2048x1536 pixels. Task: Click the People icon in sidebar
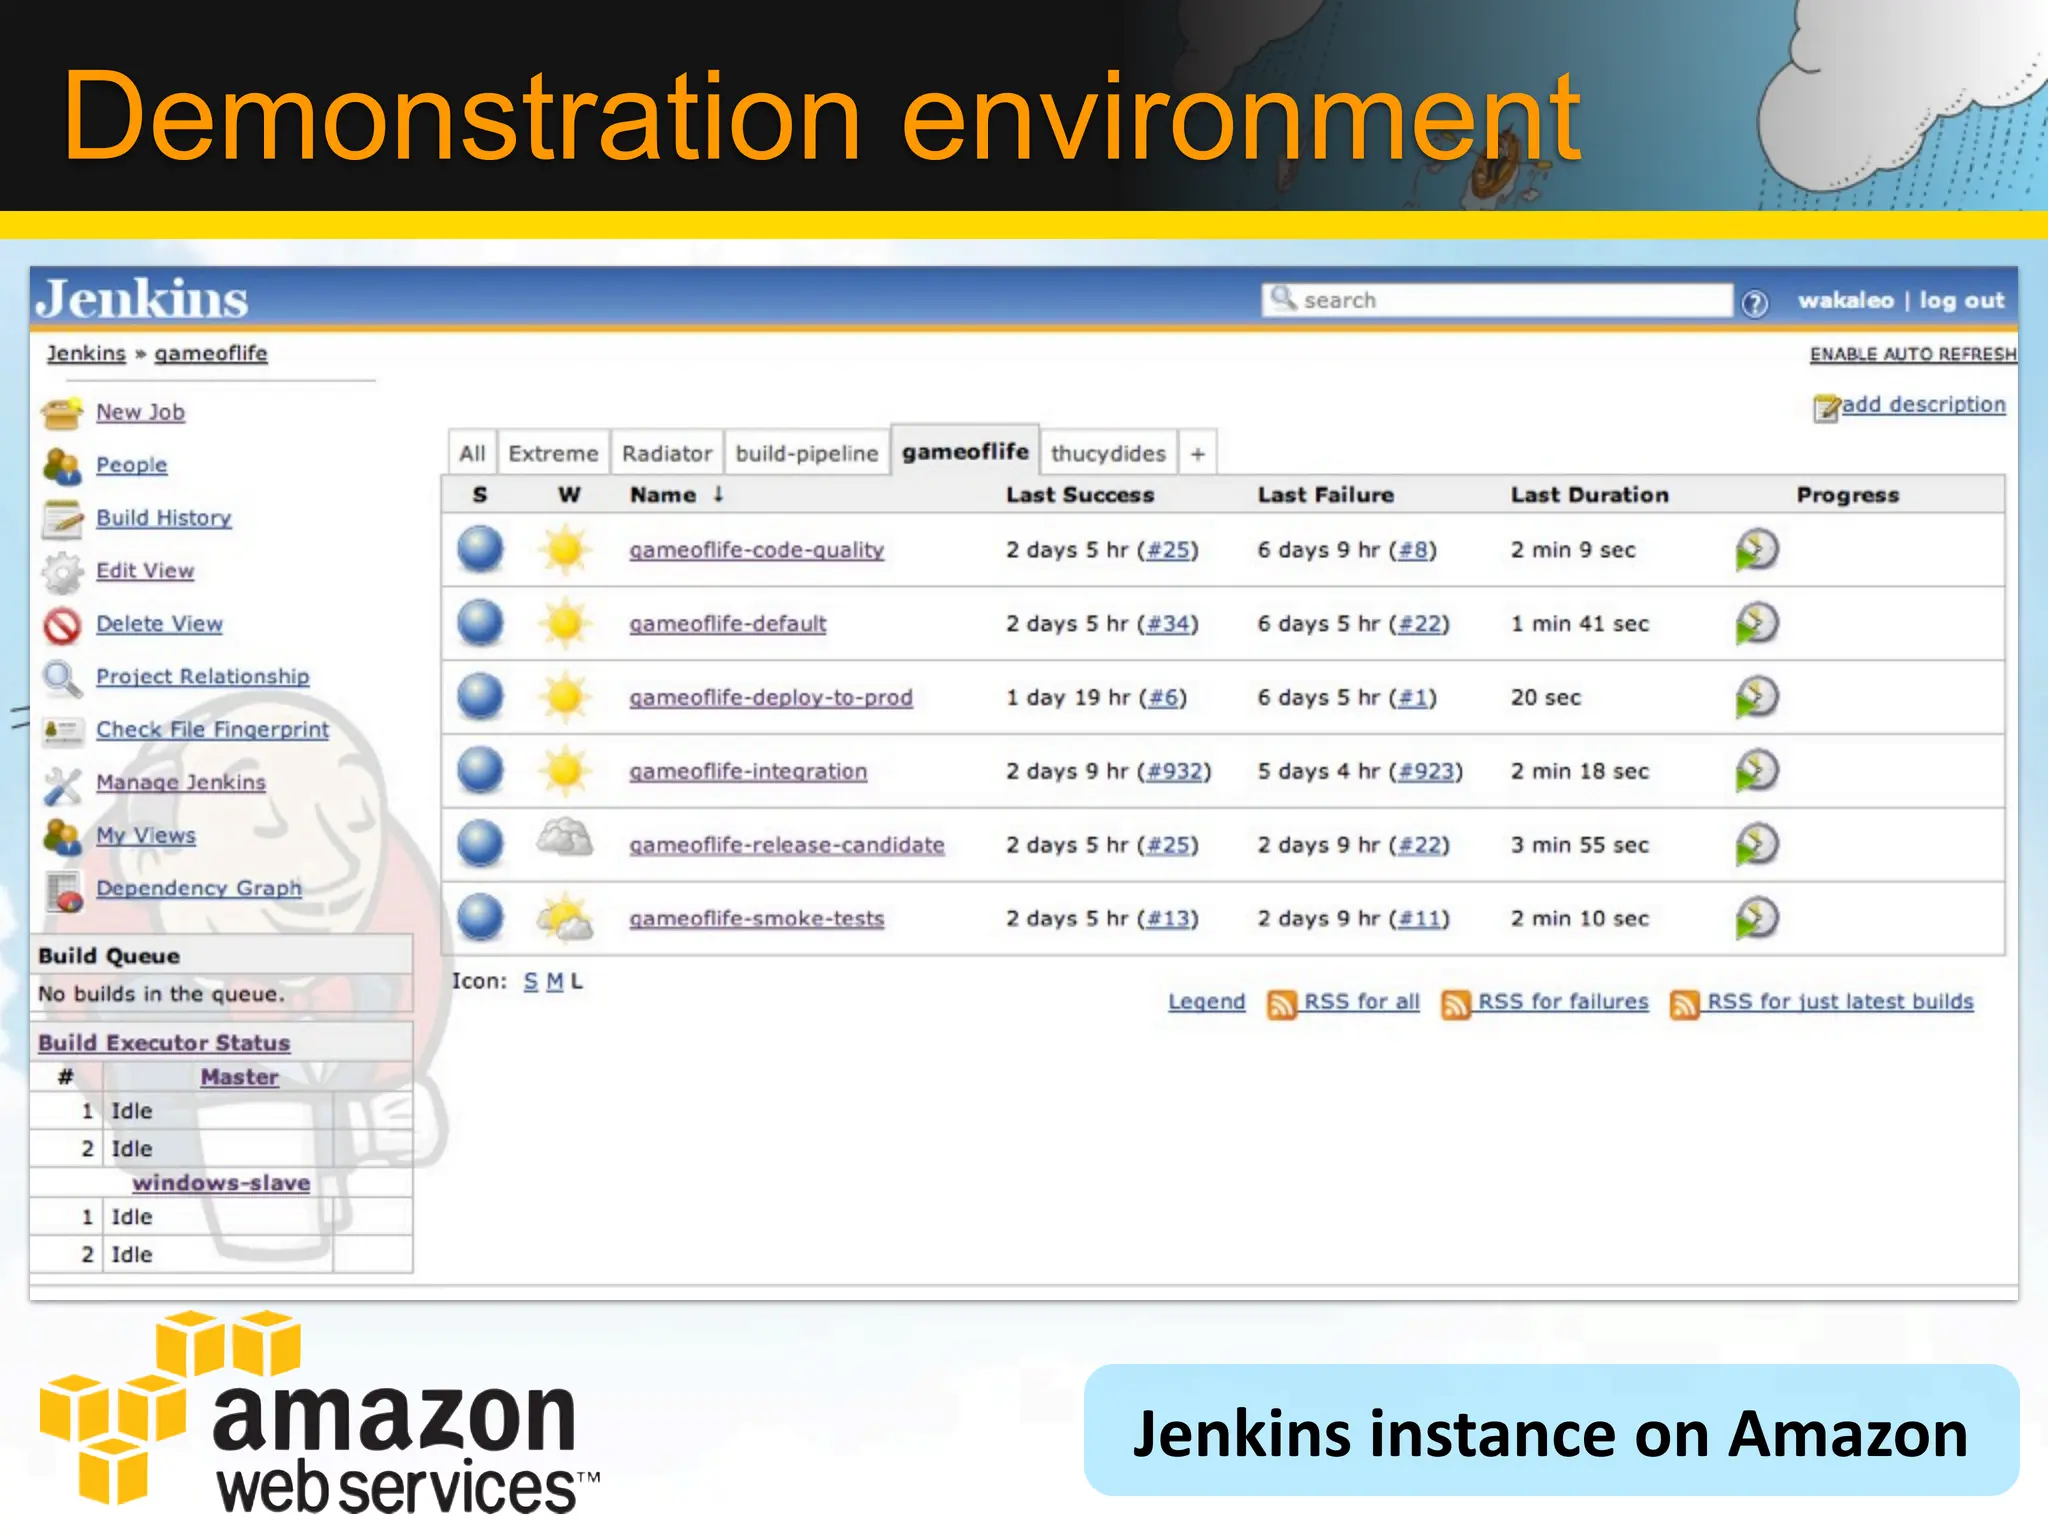point(62,465)
